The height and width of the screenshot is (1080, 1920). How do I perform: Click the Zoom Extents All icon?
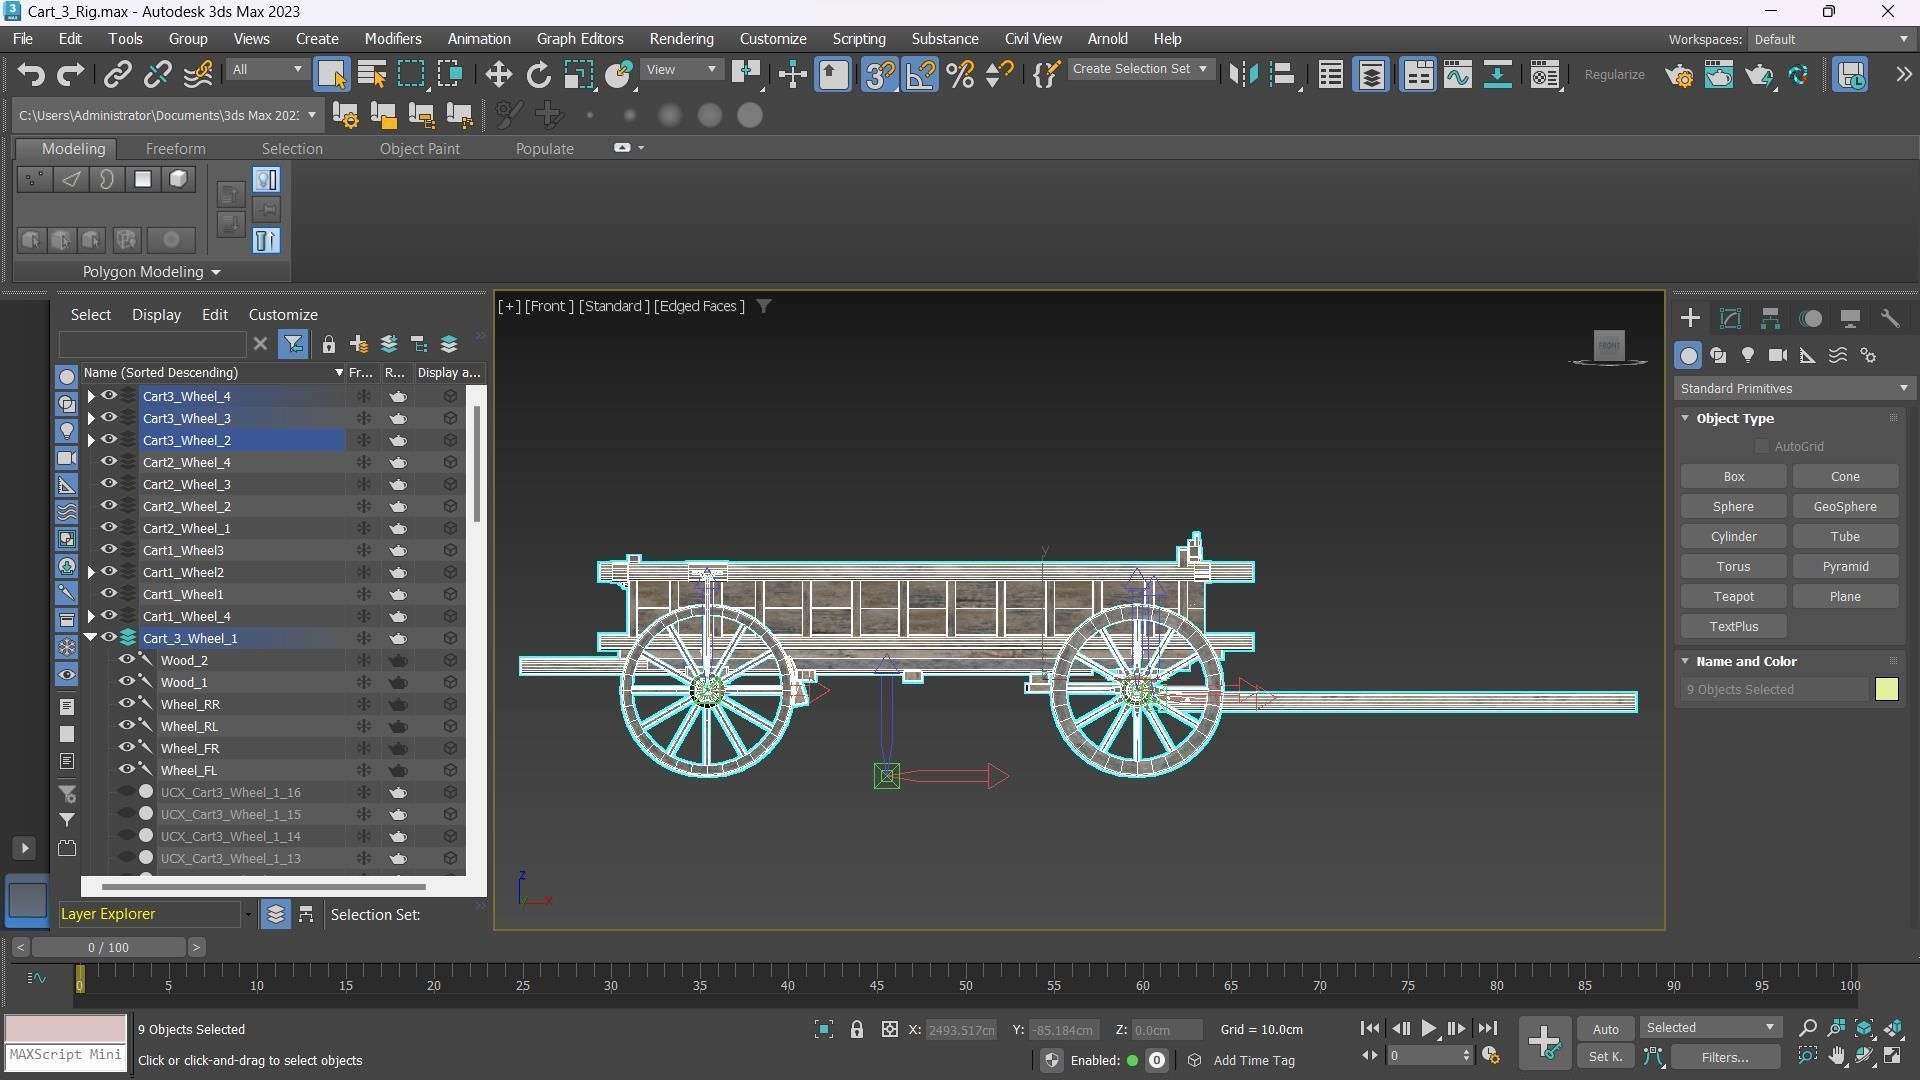coord(1893,1028)
